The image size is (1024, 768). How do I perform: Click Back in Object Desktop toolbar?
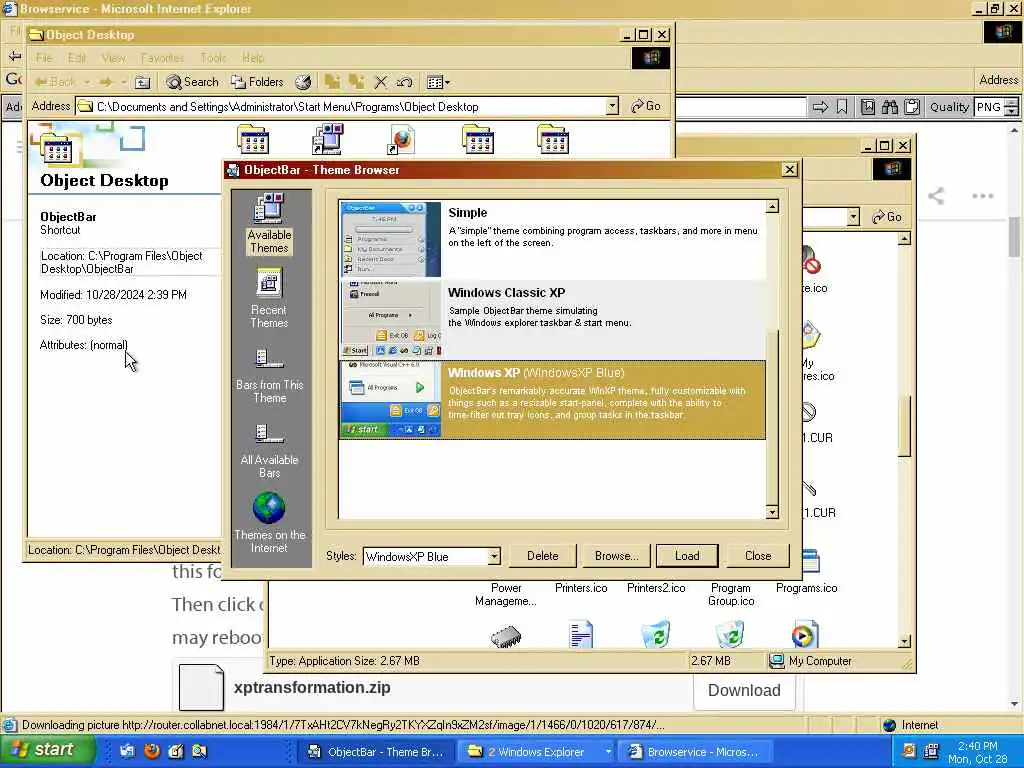pyautogui.click(x=55, y=82)
